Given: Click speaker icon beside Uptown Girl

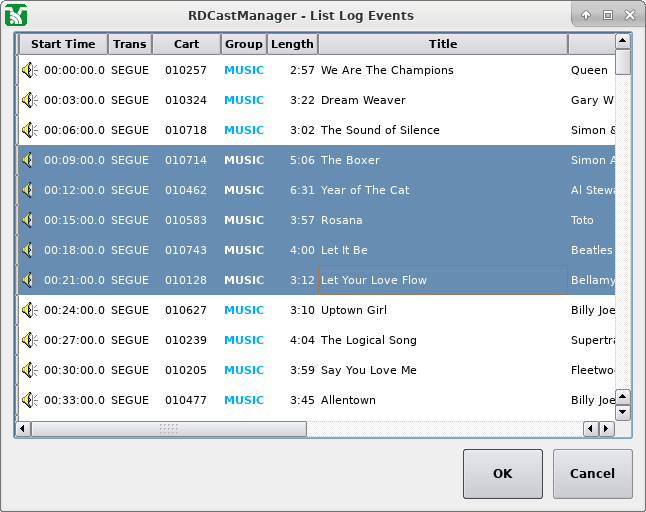Looking at the screenshot, I should pos(29,310).
